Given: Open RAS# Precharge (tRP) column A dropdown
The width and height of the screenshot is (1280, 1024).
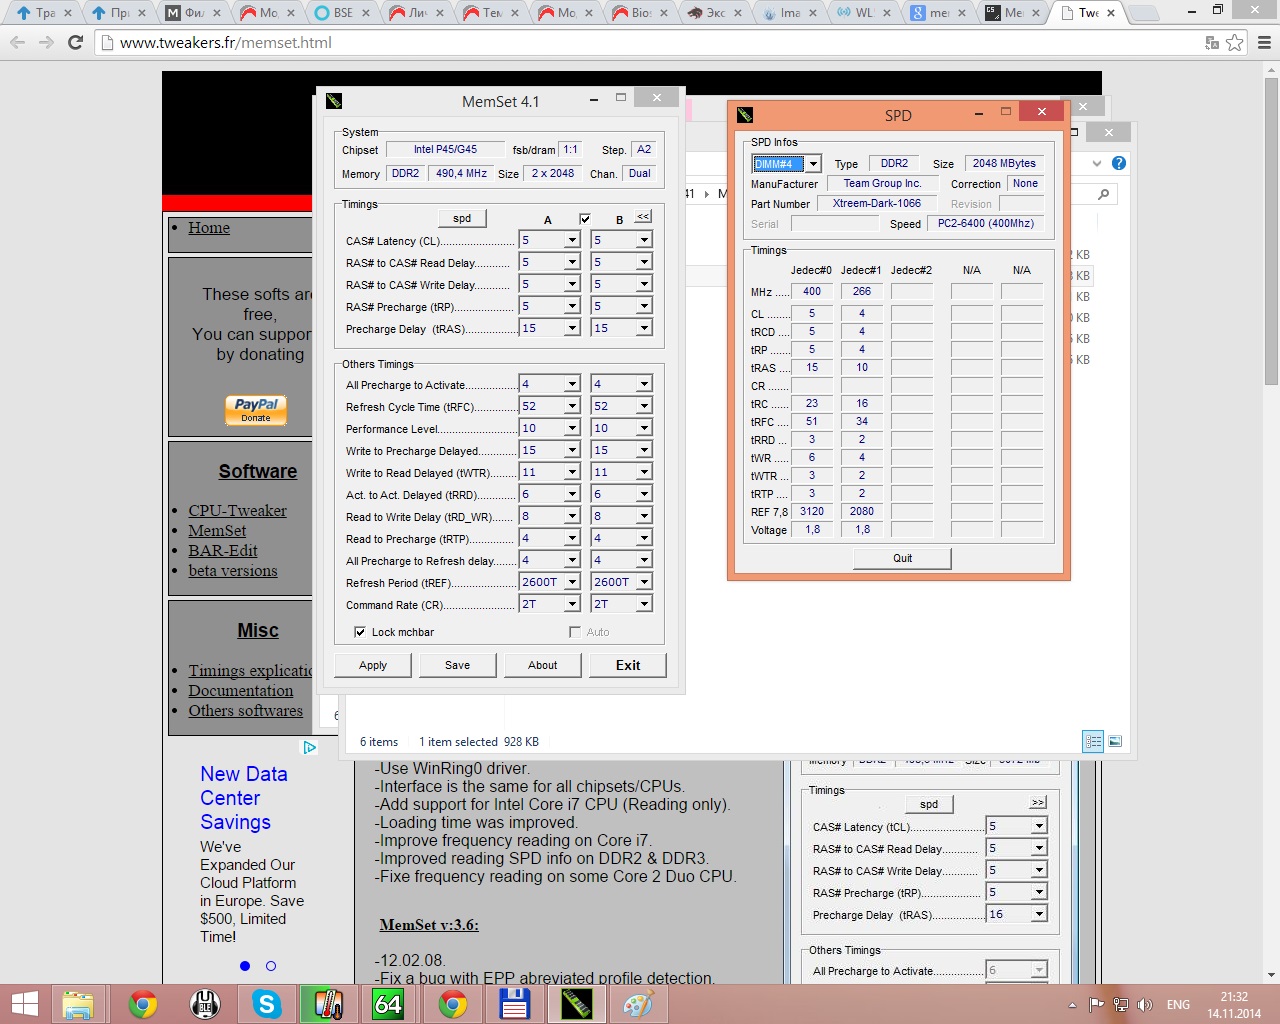Looking at the screenshot, I should click(x=572, y=306).
